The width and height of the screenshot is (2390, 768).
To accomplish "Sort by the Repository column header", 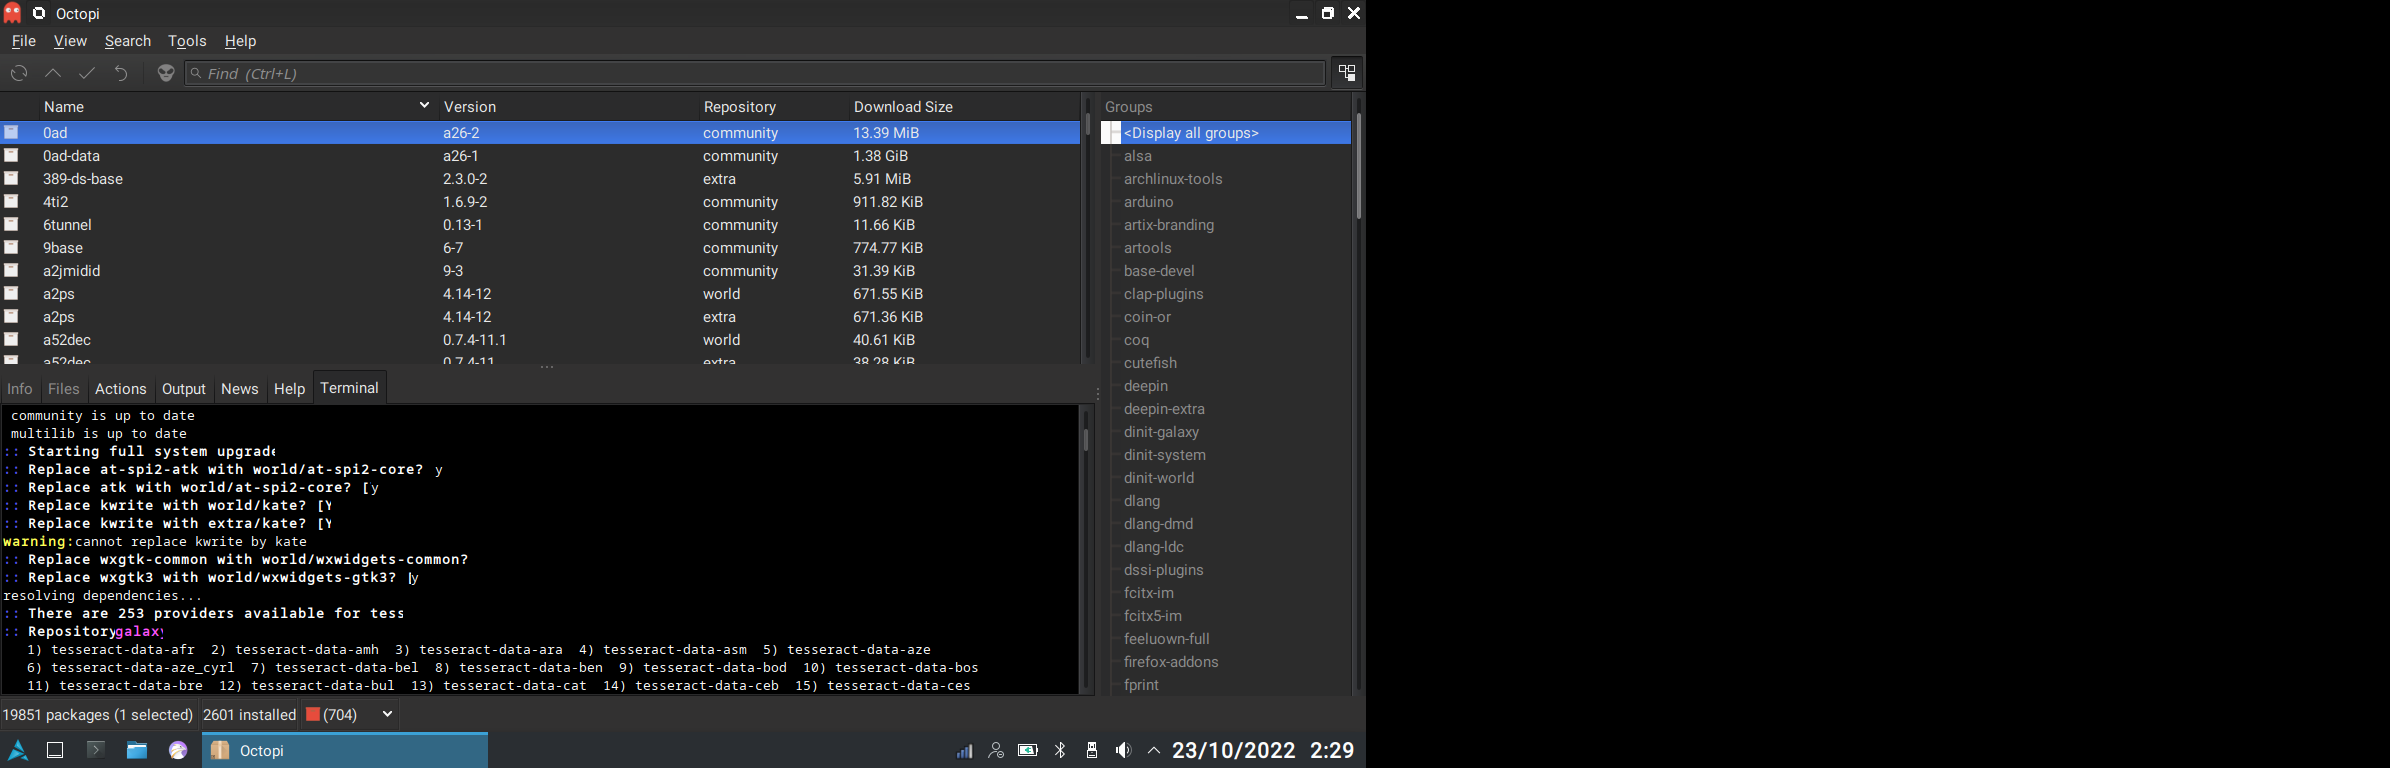I will click(772, 107).
